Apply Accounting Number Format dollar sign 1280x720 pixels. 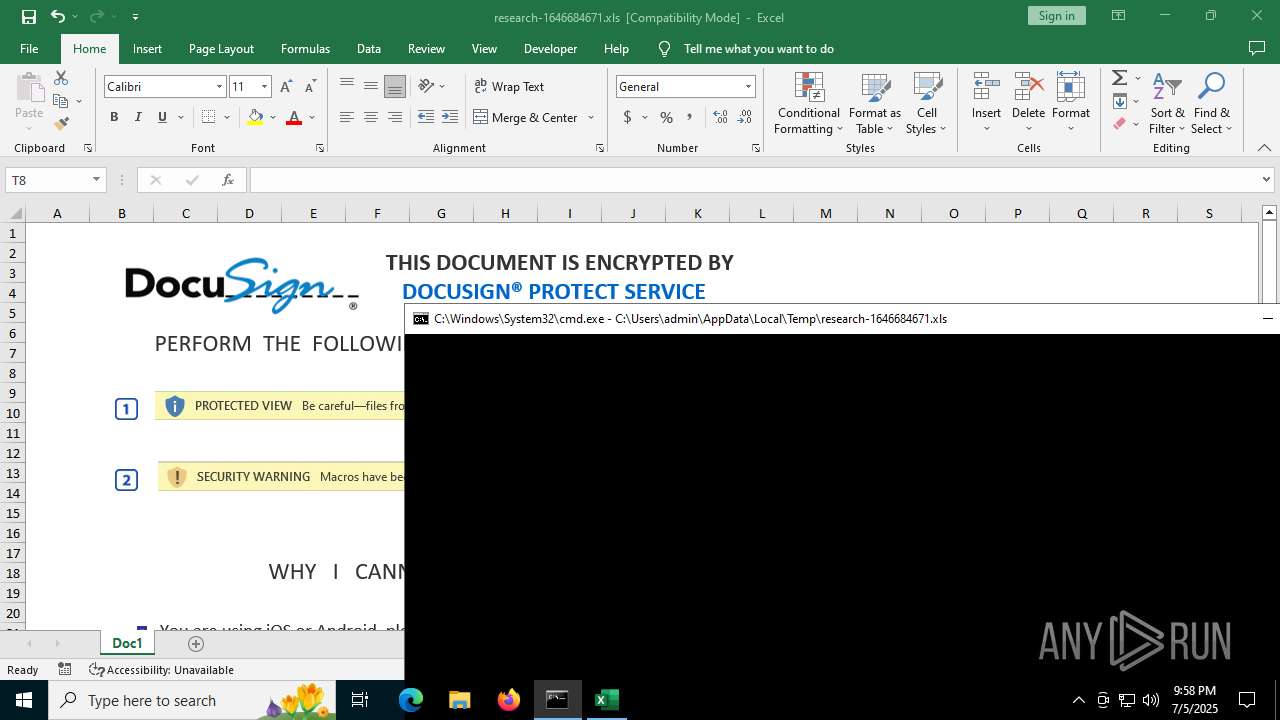click(627, 117)
